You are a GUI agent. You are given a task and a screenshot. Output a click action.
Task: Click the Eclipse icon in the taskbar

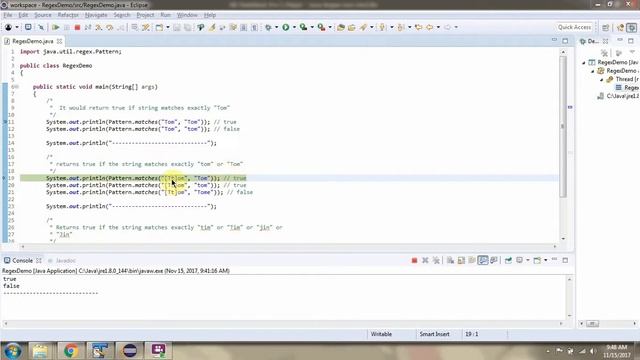tap(130, 351)
